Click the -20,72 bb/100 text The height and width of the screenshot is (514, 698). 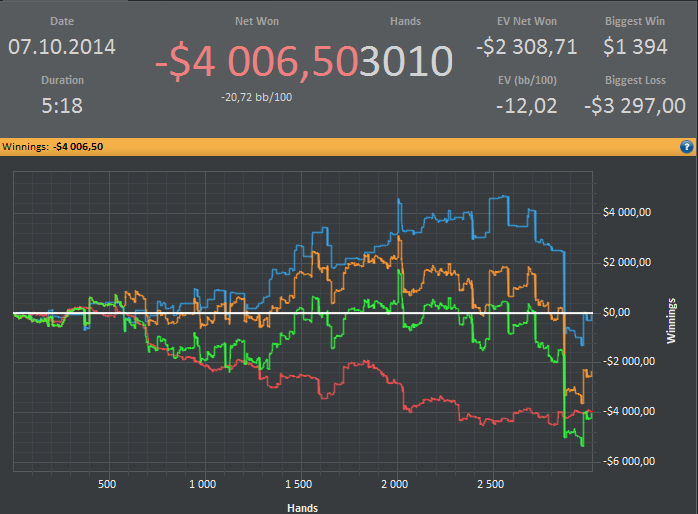click(257, 97)
